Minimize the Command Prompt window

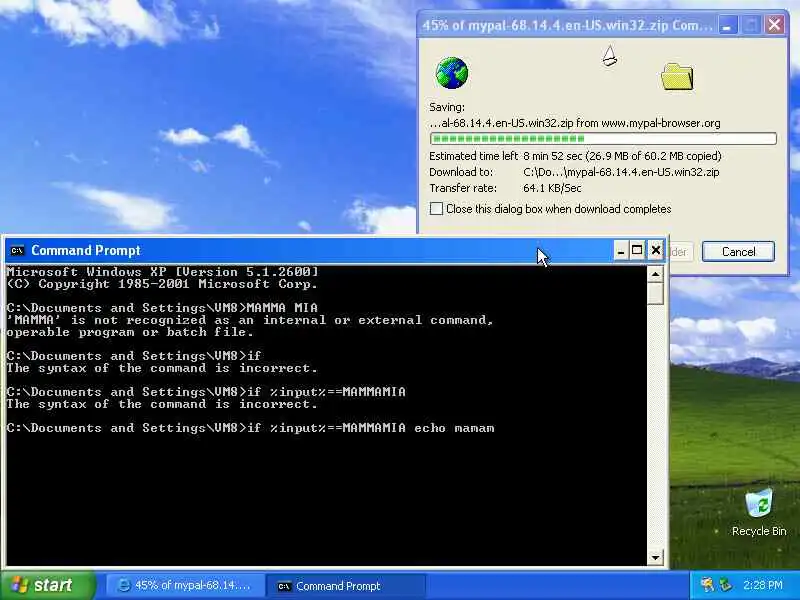[x=620, y=251]
